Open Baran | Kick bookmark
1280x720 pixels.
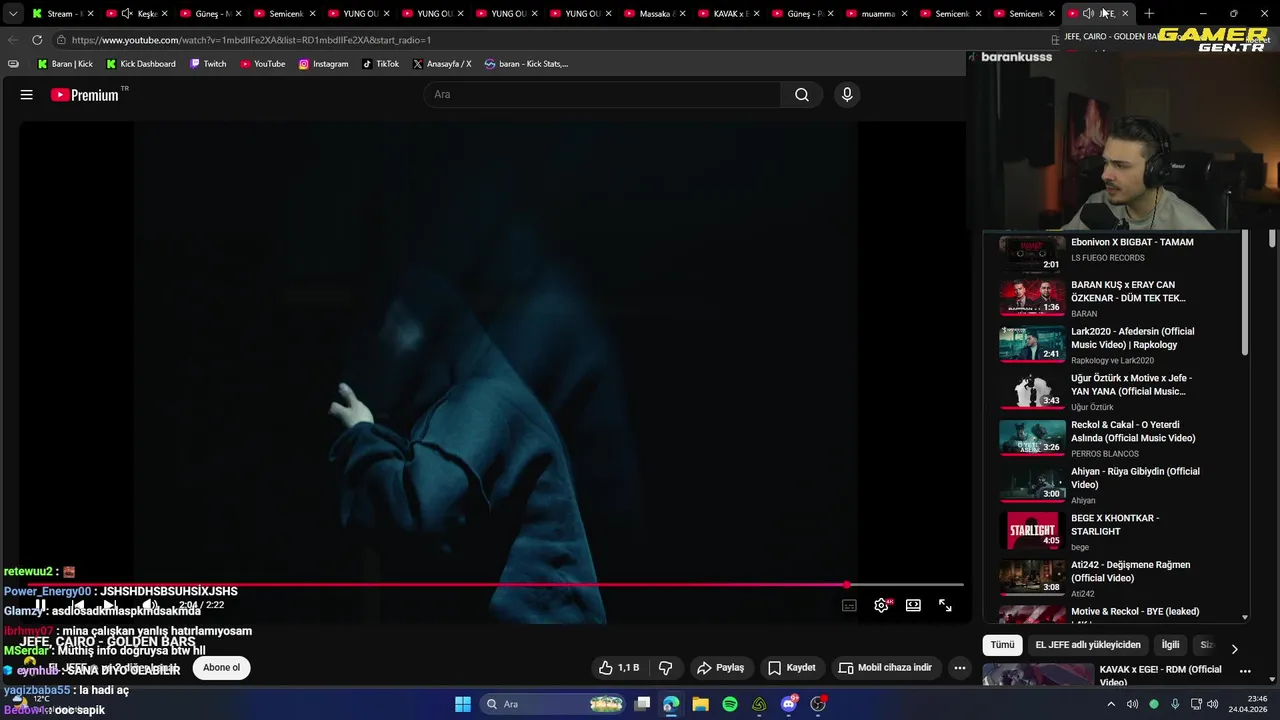pyautogui.click(x=65, y=64)
